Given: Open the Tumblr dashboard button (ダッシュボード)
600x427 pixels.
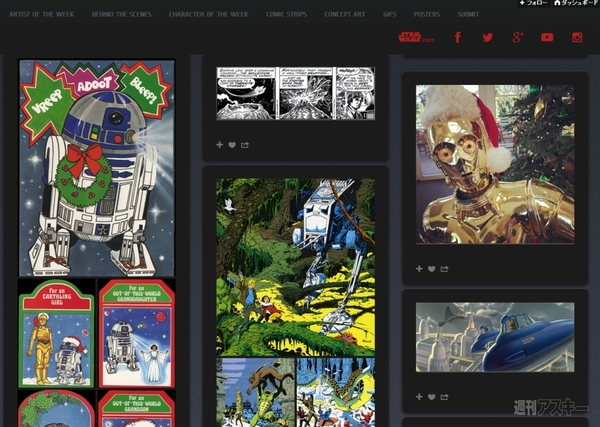Looking at the screenshot, I should (x=576, y=3).
